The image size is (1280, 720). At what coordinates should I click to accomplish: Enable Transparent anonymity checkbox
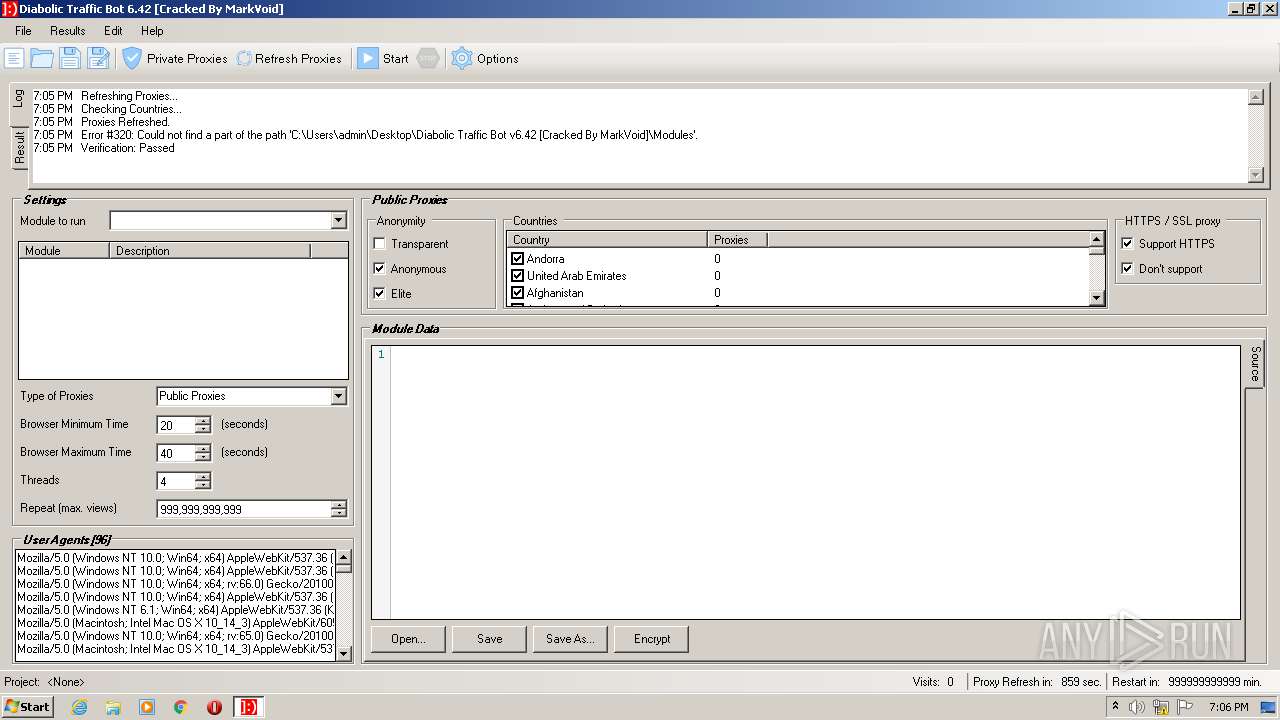(x=380, y=244)
